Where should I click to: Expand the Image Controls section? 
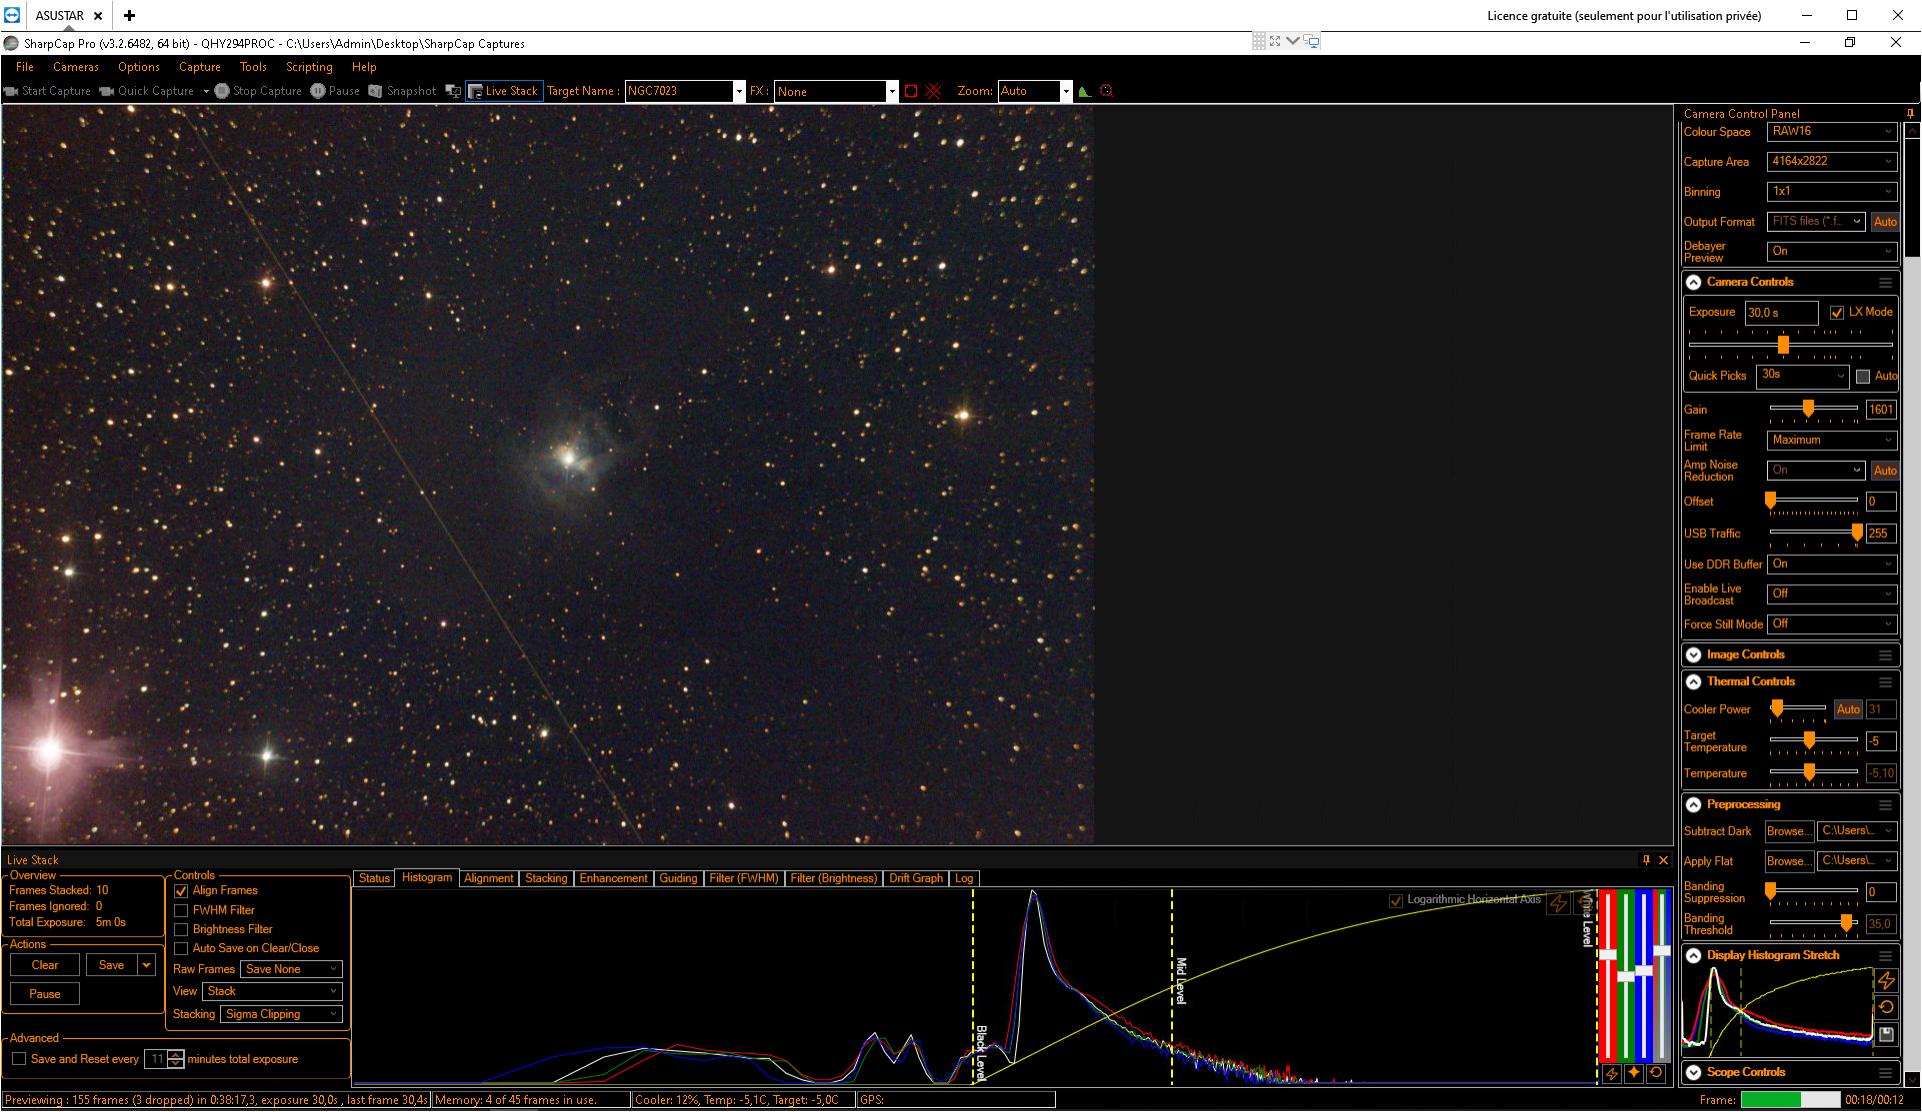[1693, 655]
